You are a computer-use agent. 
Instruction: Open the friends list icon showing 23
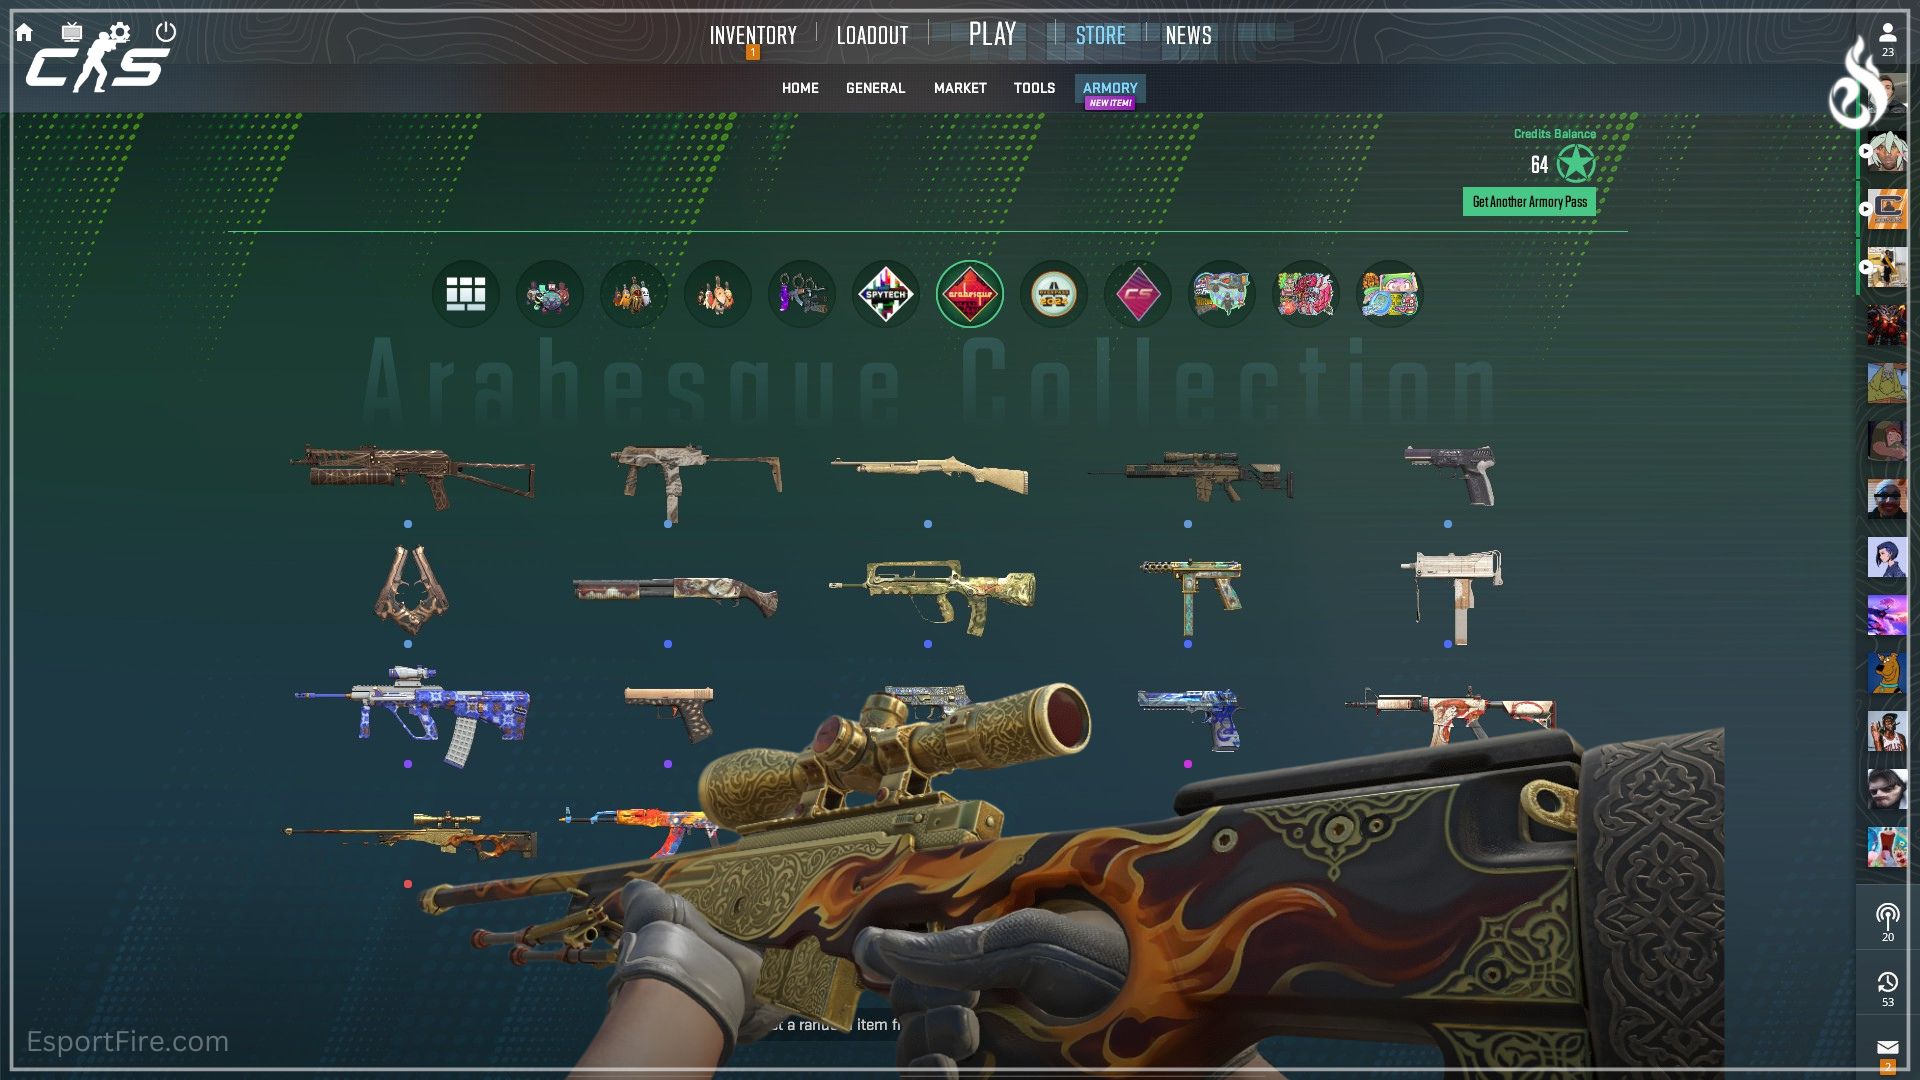pyautogui.click(x=1887, y=39)
